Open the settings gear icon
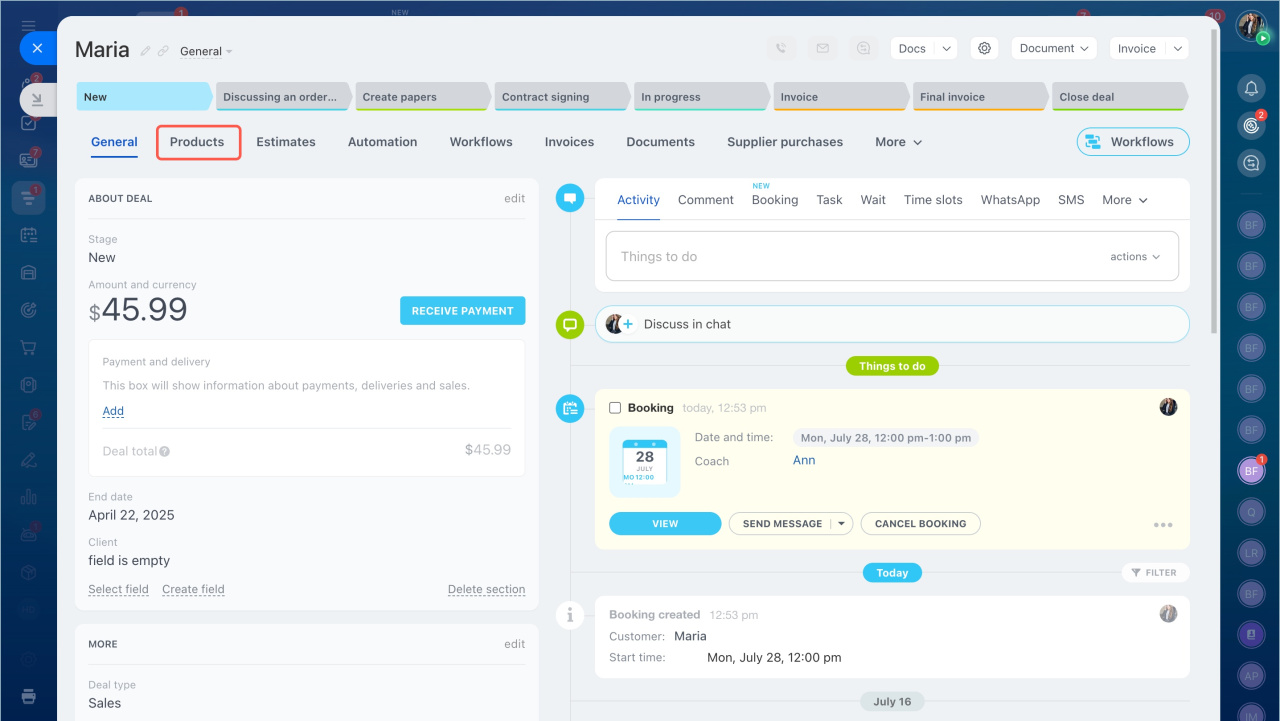 [984, 48]
